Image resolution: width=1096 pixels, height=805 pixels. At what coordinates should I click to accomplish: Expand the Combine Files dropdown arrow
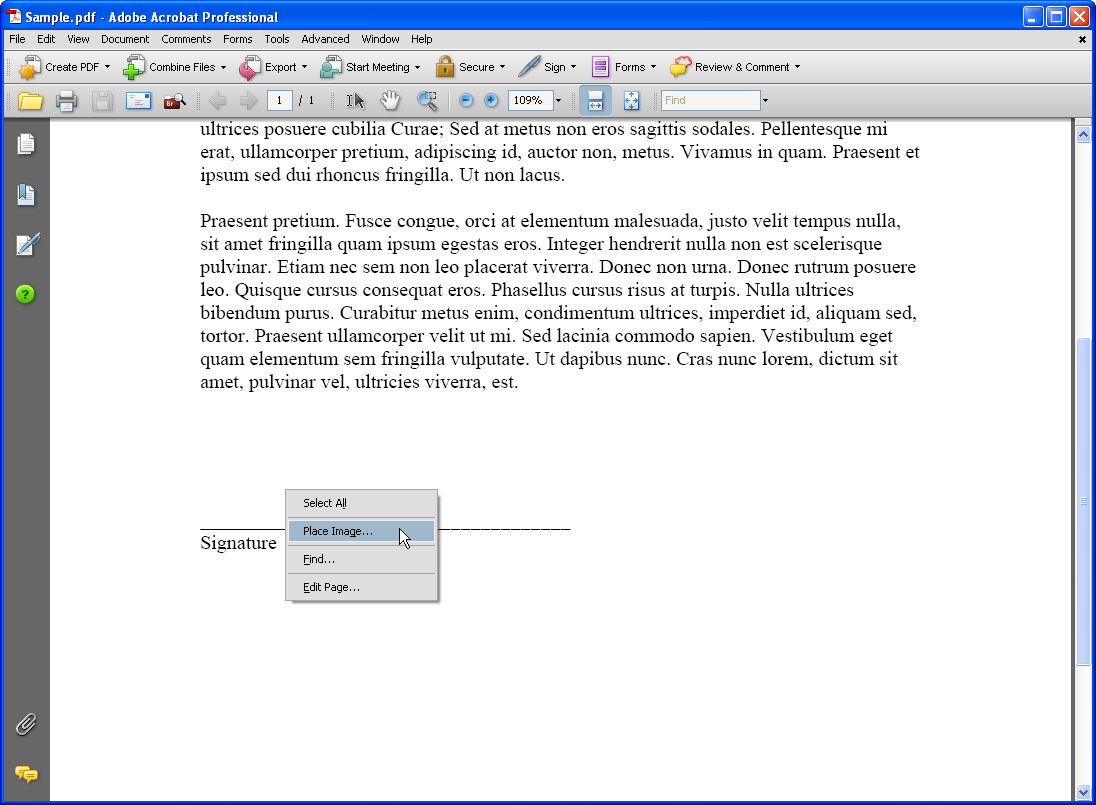click(224, 67)
